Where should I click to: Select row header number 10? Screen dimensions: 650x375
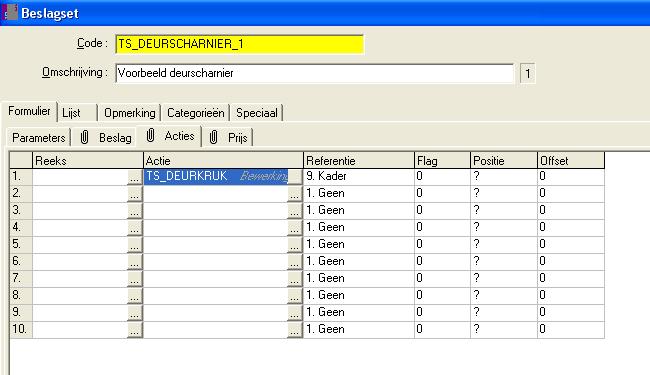[x=21, y=329]
